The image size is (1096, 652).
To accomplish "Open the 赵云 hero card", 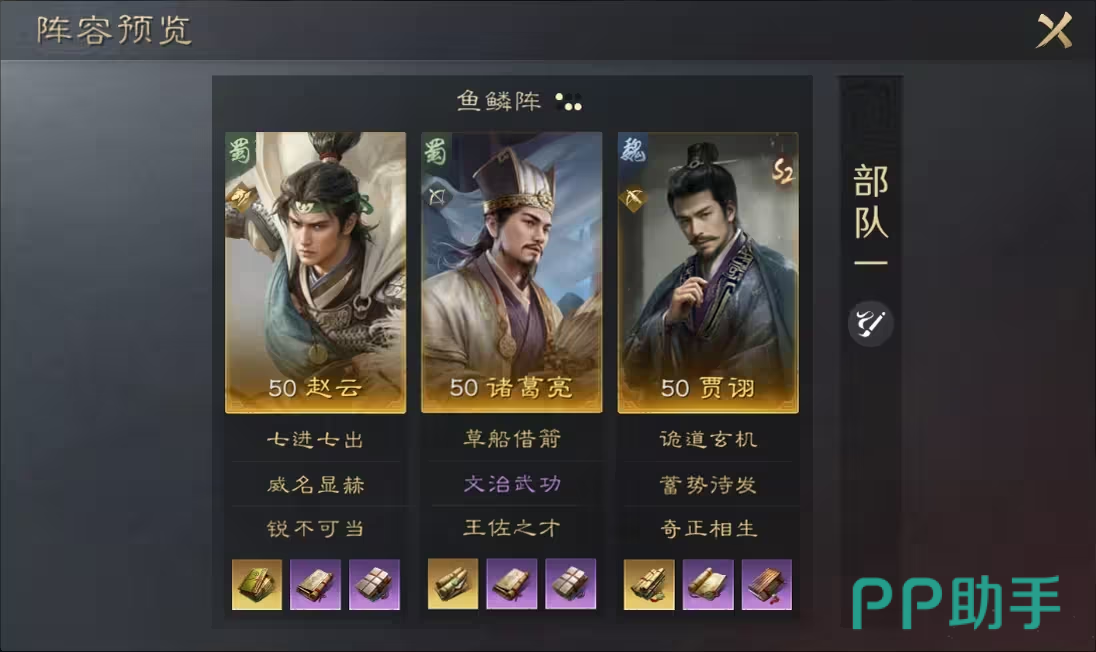I will pos(315,273).
